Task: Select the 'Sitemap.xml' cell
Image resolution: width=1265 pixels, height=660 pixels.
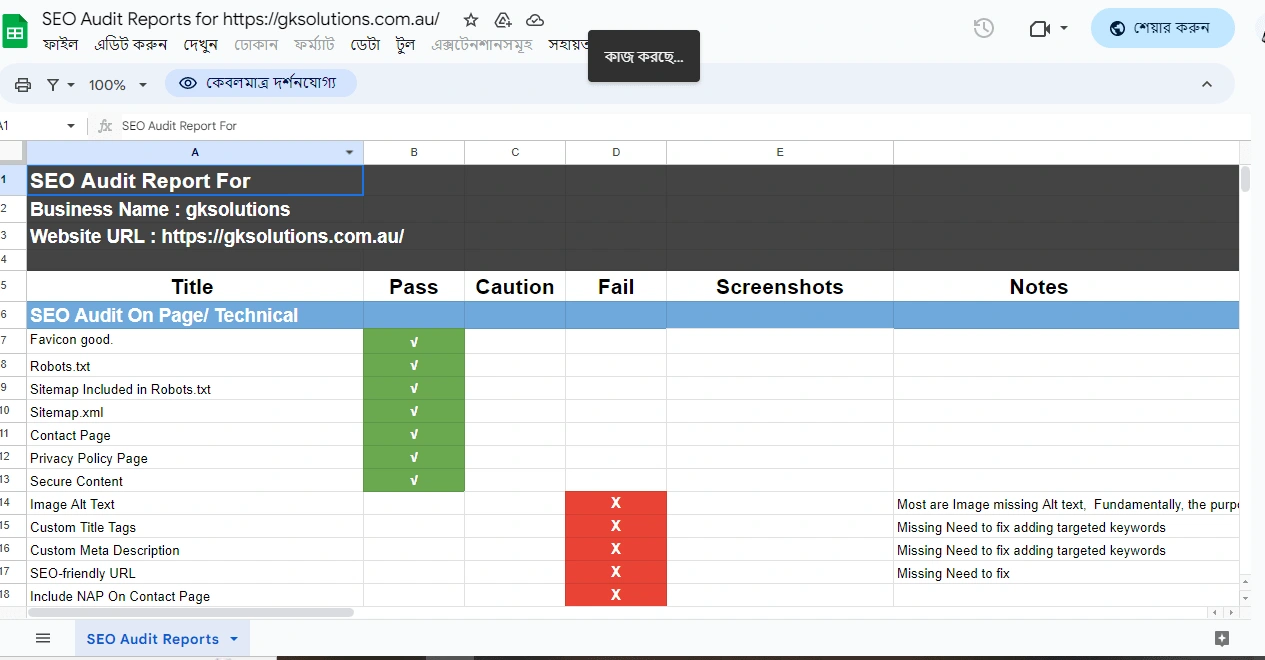Action: [195, 411]
